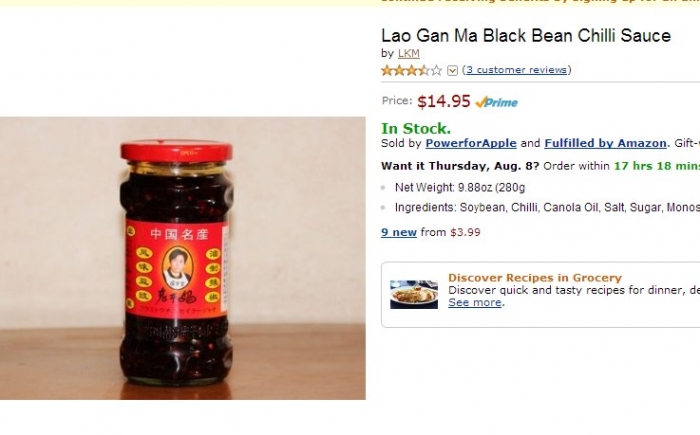Open the LKM brand link
This screenshot has width=700, height=435.
[408, 53]
